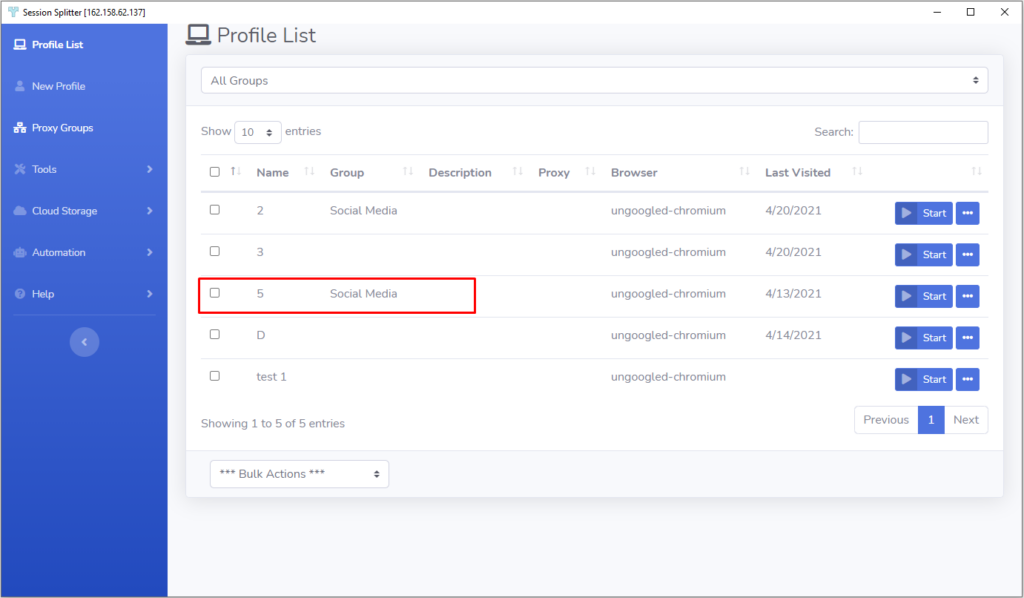This screenshot has width=1024, height=598.
Task: Check the box for profile D
Action: 215,334
